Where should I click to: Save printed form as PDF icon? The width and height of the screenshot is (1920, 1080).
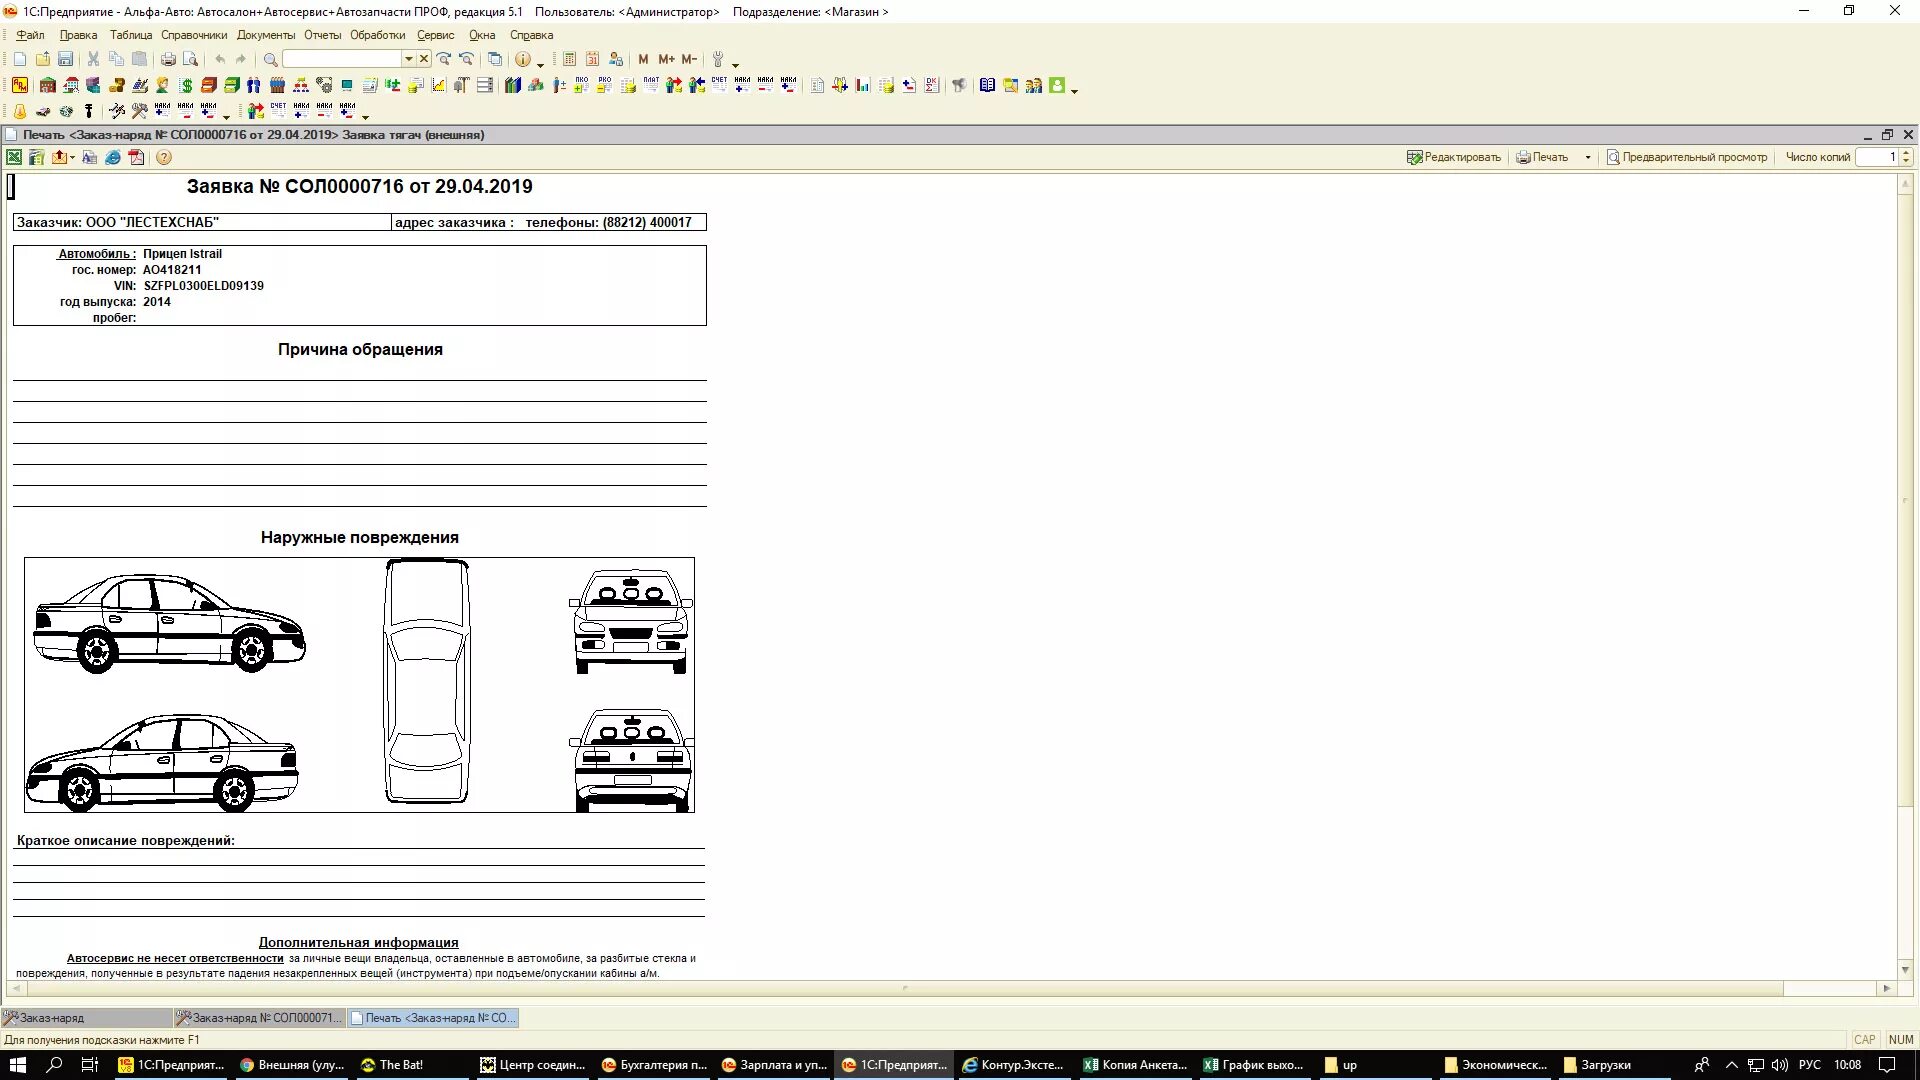(x=137, y=157)
